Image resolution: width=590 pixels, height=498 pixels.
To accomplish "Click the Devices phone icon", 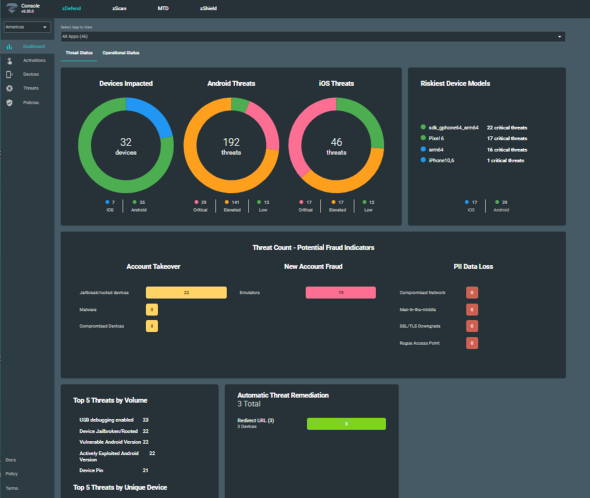I will tap(9, 75).
